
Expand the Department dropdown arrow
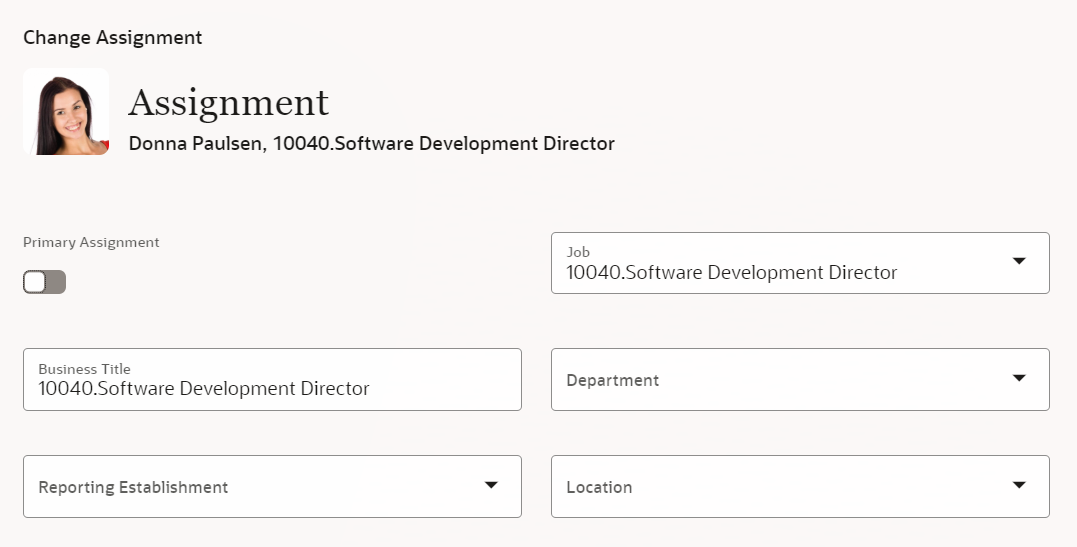pos(1019,378)
